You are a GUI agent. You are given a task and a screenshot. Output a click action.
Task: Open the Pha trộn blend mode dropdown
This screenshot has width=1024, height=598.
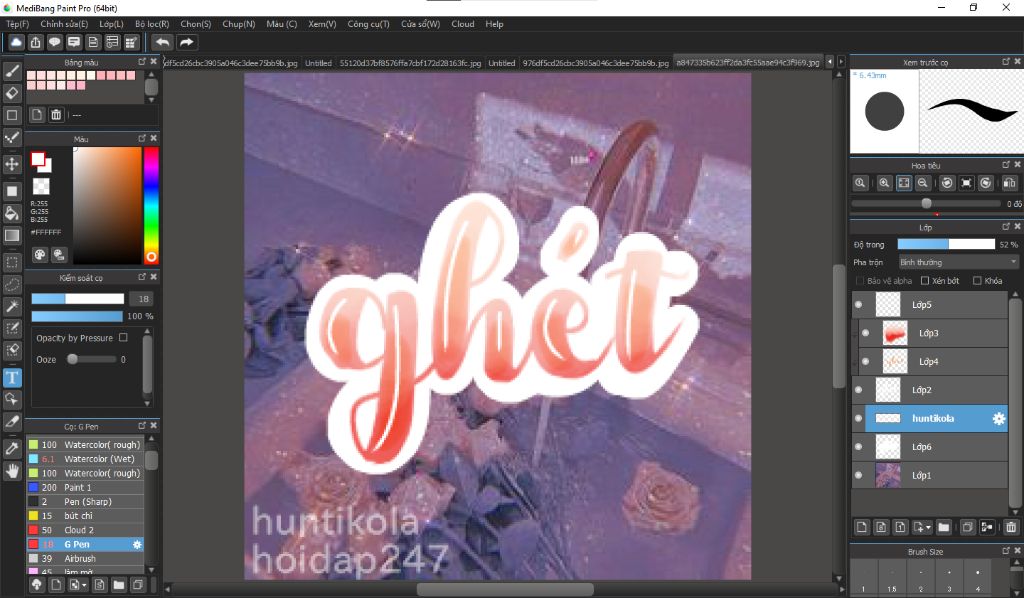[x=958, y=262]
